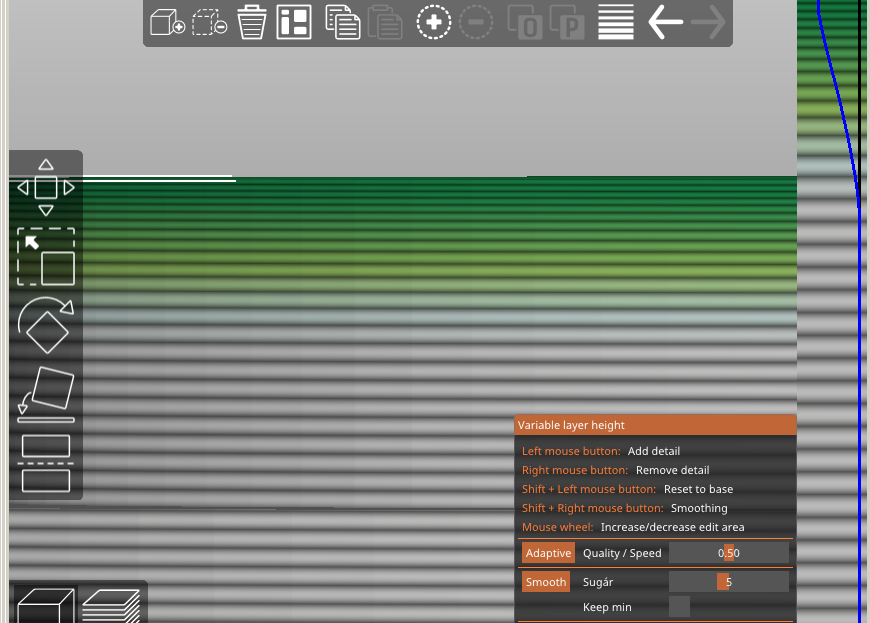Viewport: 870px width, 623px height.
Task: Click the Delete selected object icon
Action: click(x=210, y=22)
